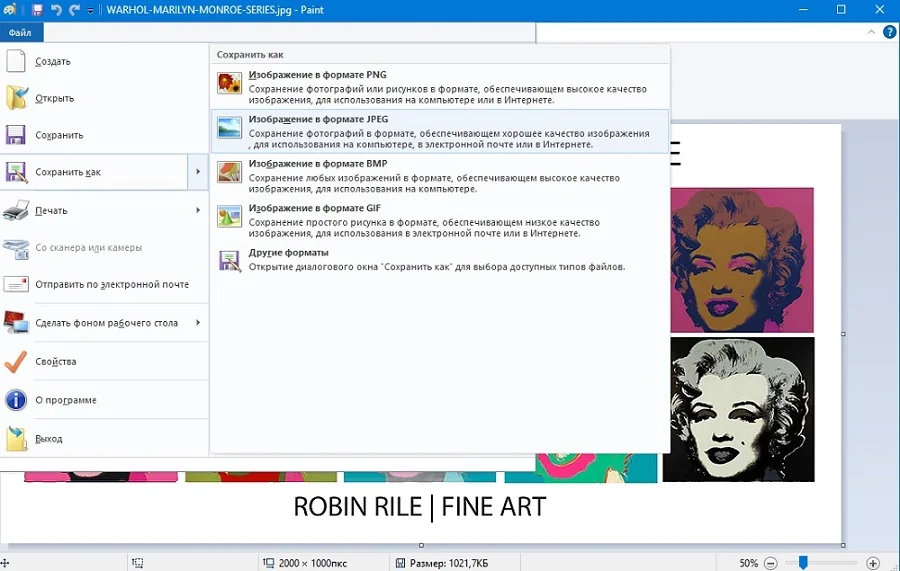Choose Открыть from the file menu

point(104,98)
